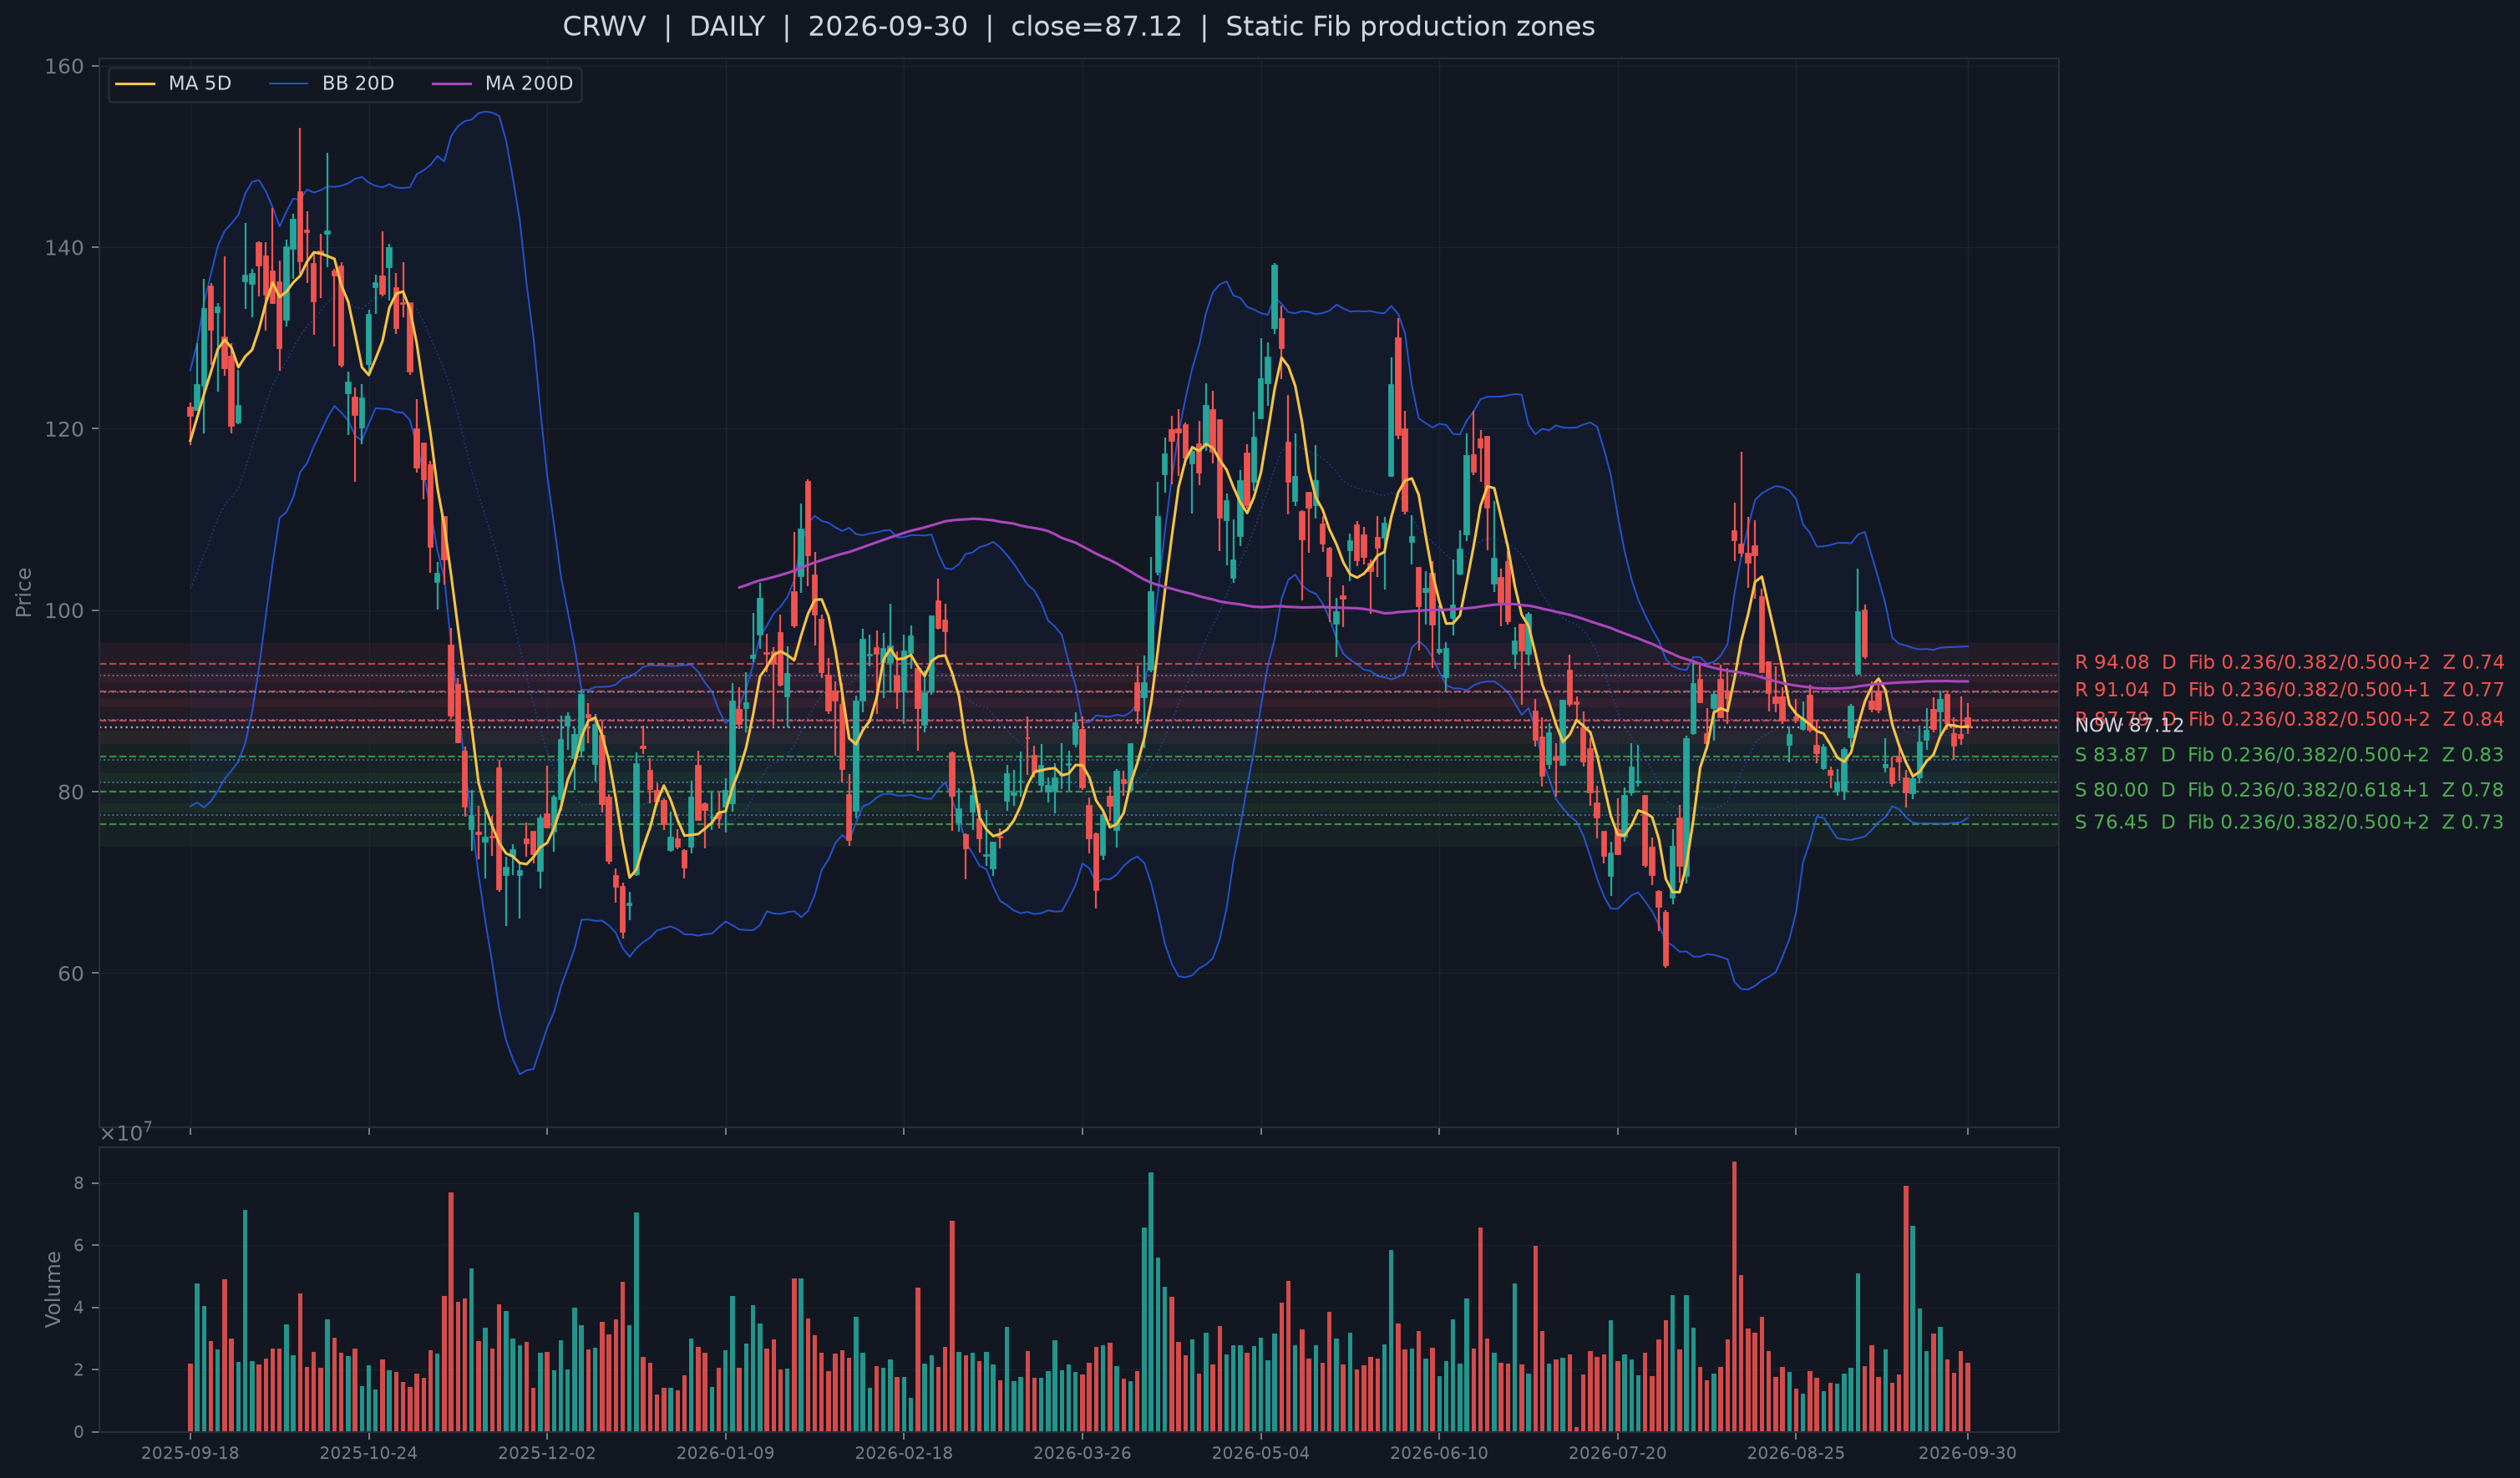The height and width of the screenshot is (1478, 2520).
Task: Select the S 80.00 support label
Action: (2289, 790)
